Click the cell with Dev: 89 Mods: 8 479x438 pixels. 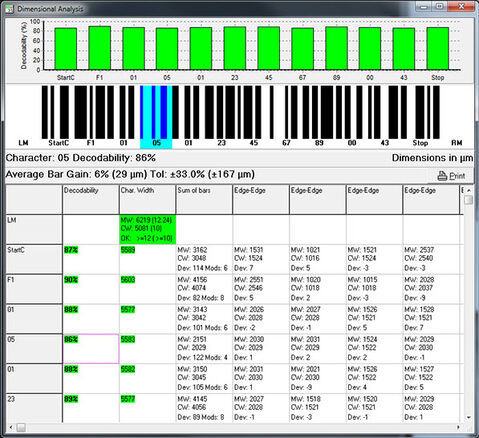204,408
